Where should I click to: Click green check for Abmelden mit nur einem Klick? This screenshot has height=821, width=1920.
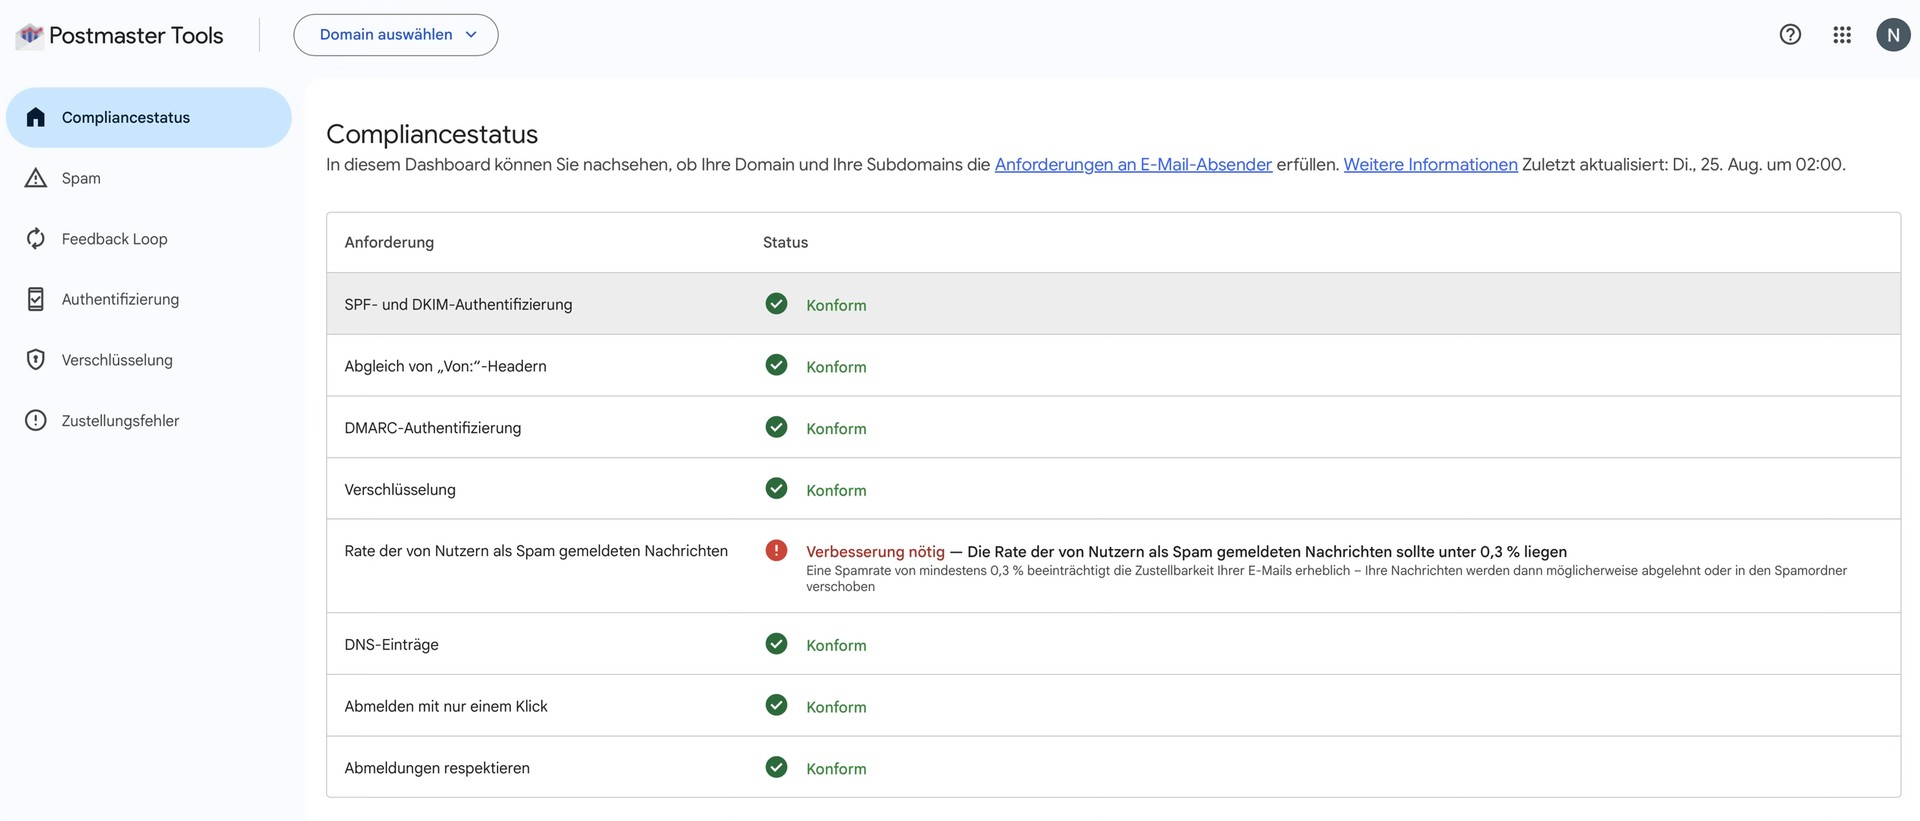coord(776,705)
